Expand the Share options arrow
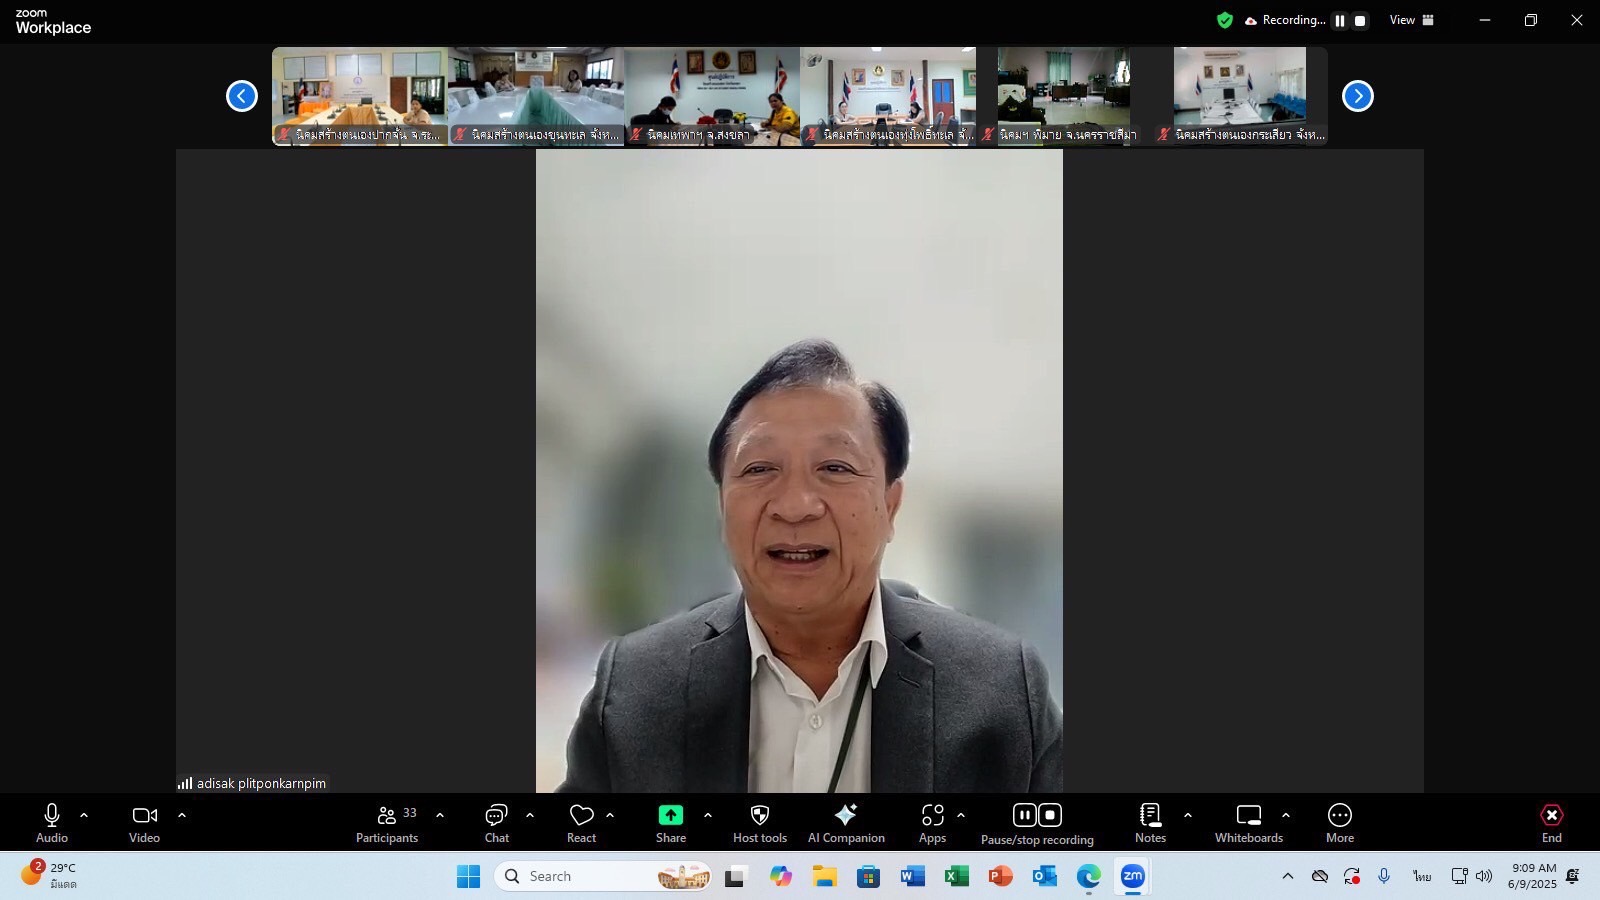Viewport: 1600px width, 900px height. tap(708, 815)
